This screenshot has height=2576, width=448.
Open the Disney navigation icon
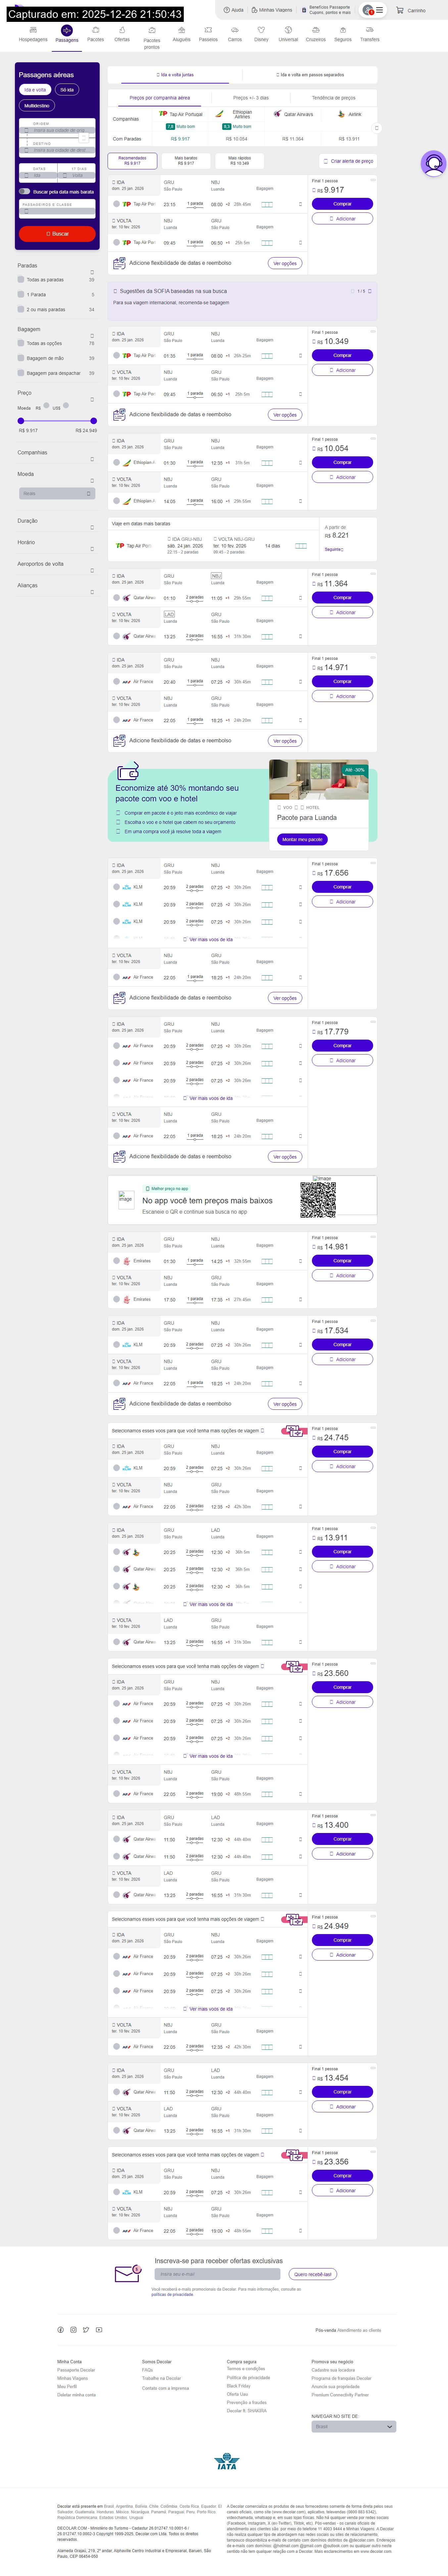point(261,32)
